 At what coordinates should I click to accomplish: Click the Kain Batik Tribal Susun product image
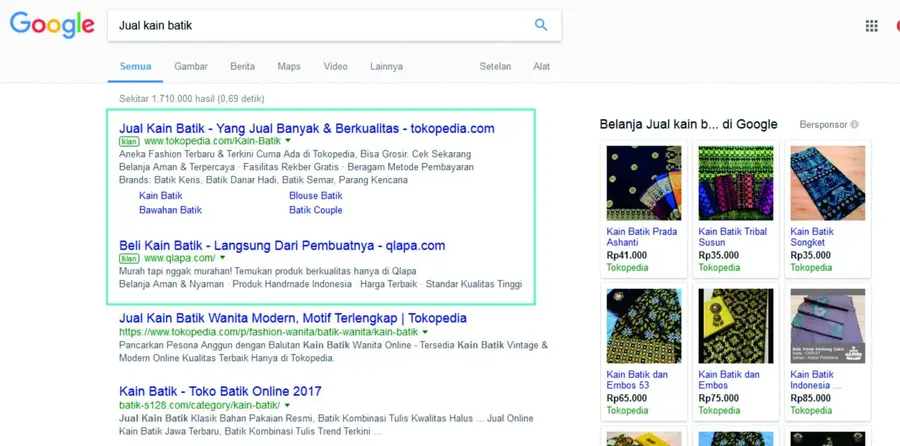pyautogui.click(x=736, y=183)
